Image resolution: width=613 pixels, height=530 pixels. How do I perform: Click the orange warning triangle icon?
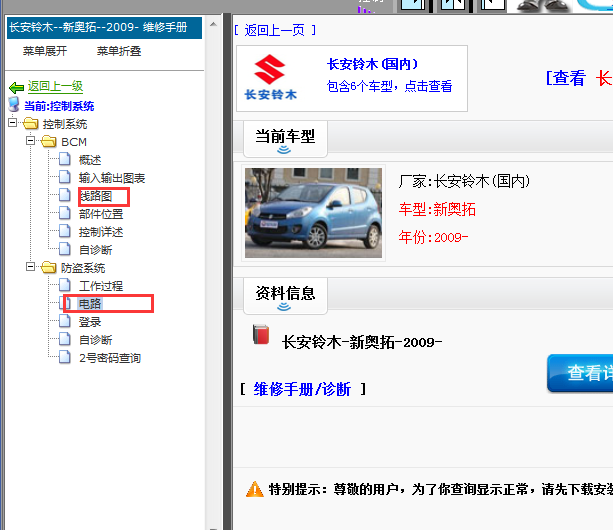click(x=255, y=489)
